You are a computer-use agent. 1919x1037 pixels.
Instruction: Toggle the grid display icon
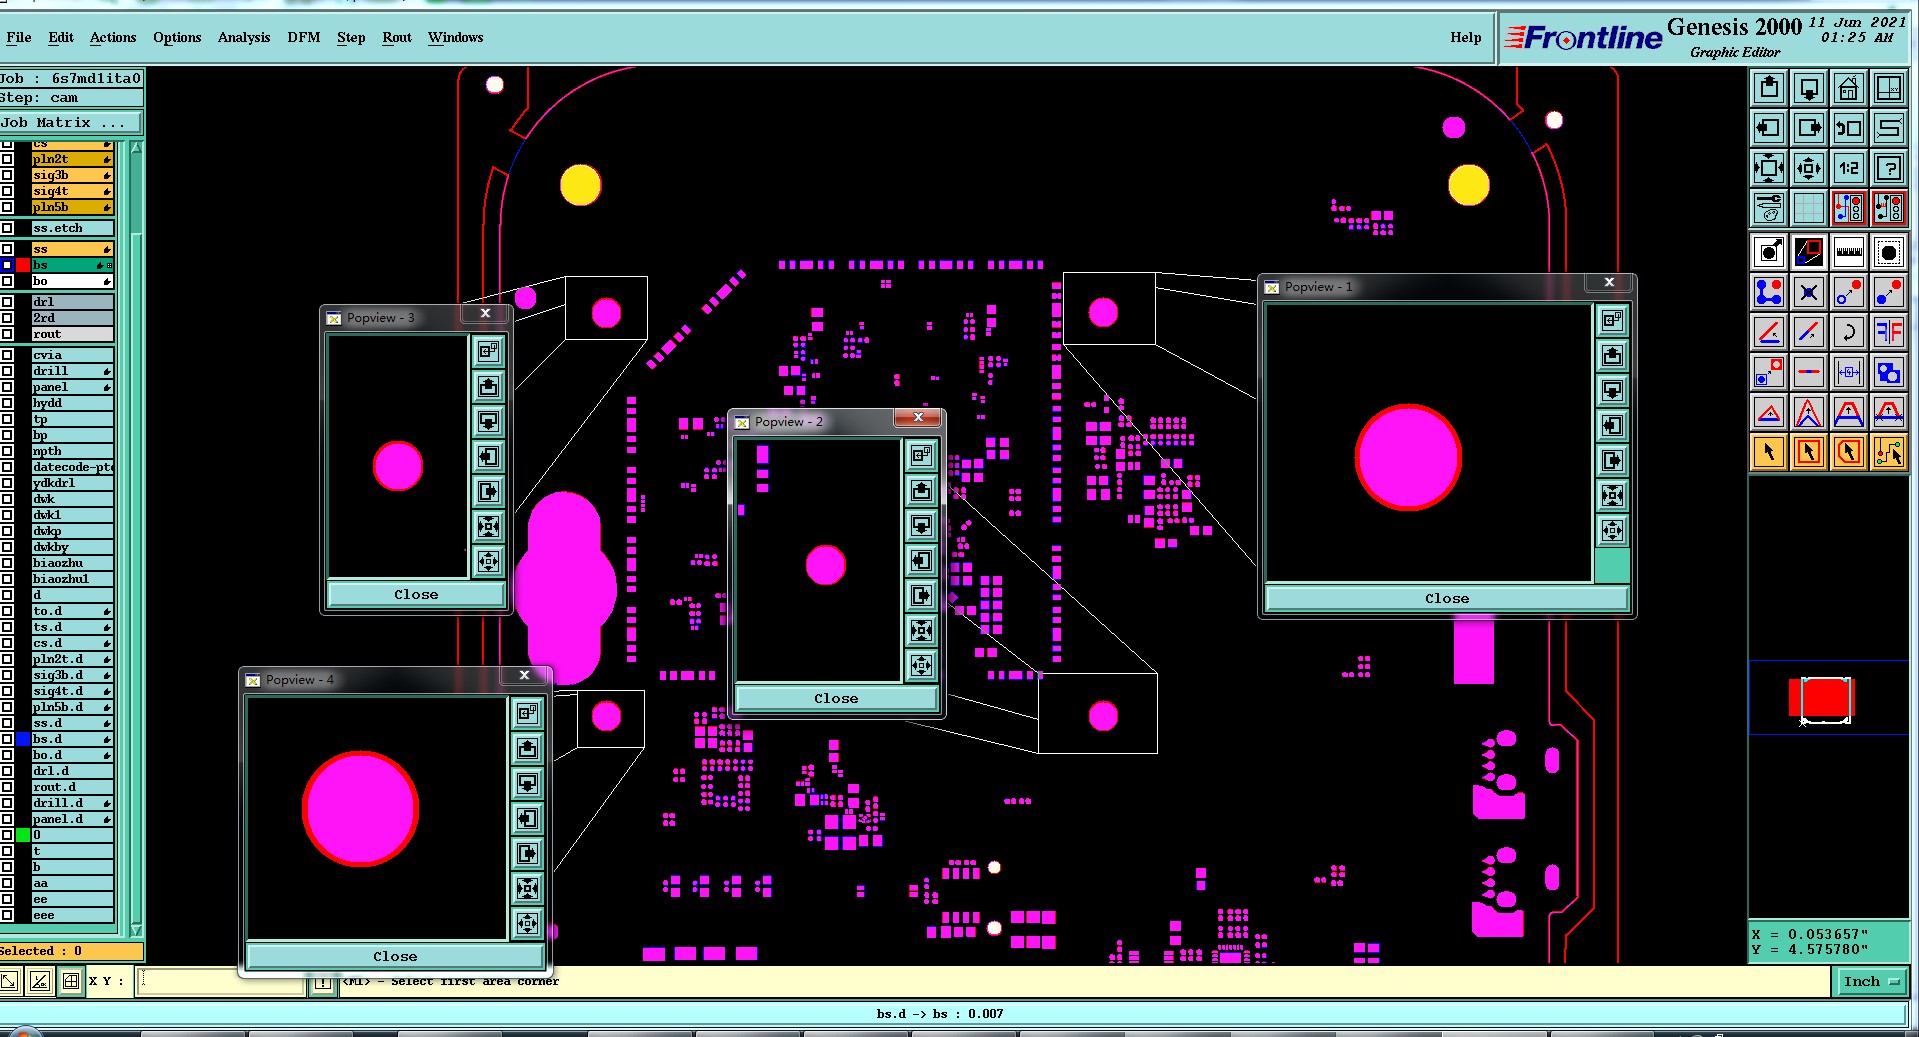tap(1809, 208)
